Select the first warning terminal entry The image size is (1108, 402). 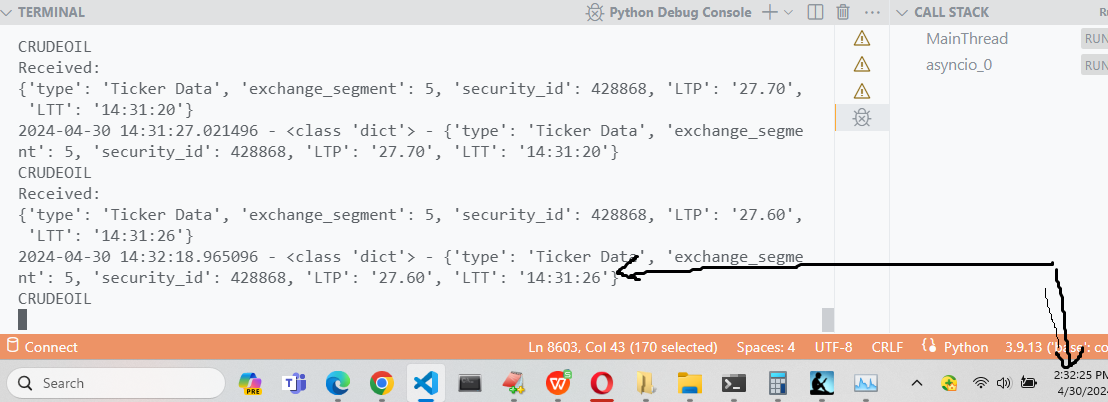click(x=861, y=39)
